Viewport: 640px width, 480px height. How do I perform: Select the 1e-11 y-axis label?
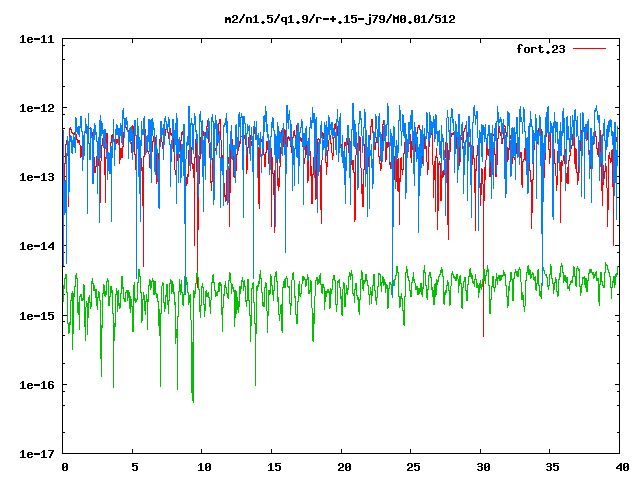37,39
